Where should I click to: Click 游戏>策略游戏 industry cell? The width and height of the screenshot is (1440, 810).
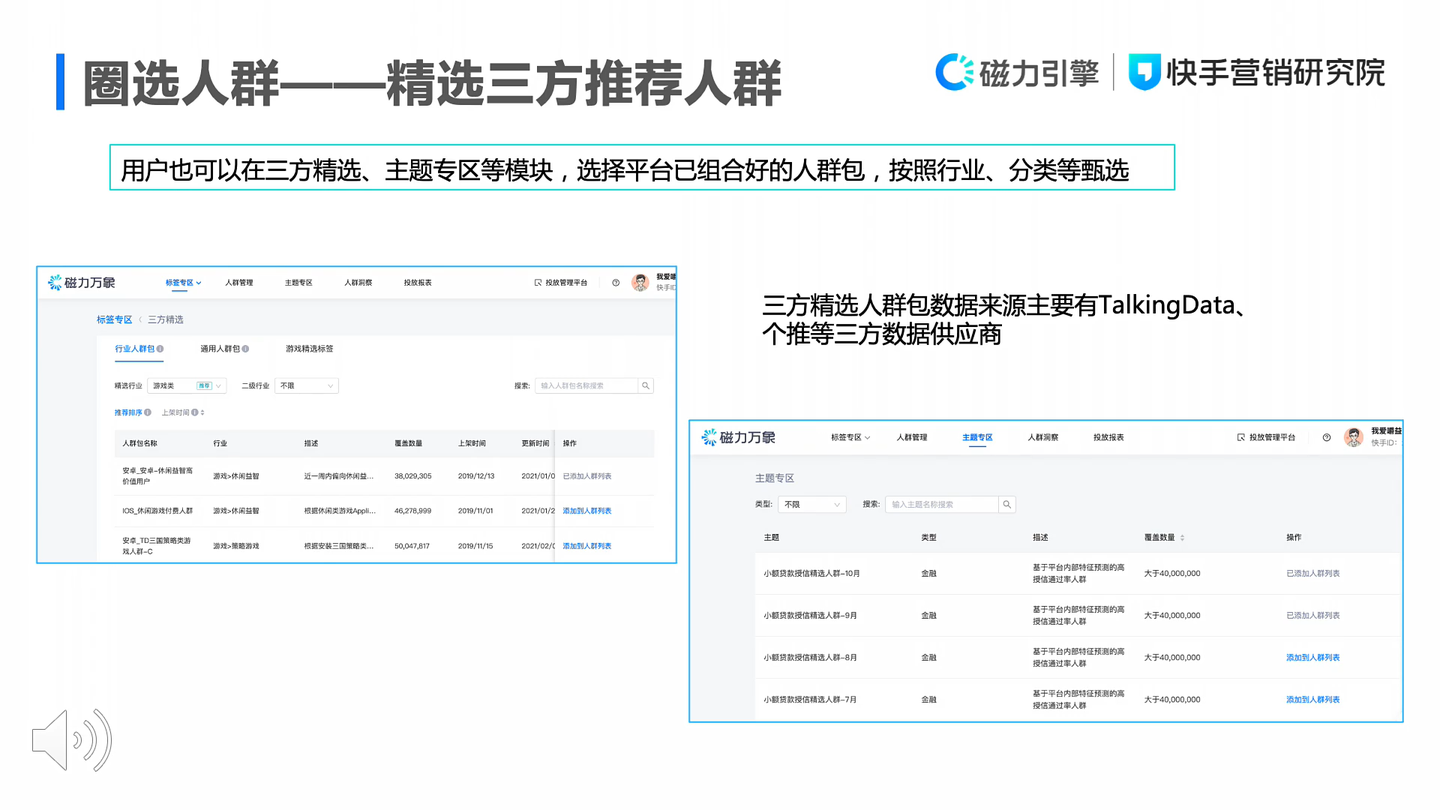tap(236, 546)
